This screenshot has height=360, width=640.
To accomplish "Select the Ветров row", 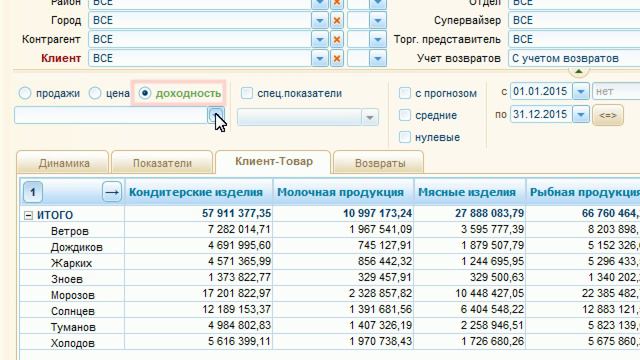I will 70,231.
